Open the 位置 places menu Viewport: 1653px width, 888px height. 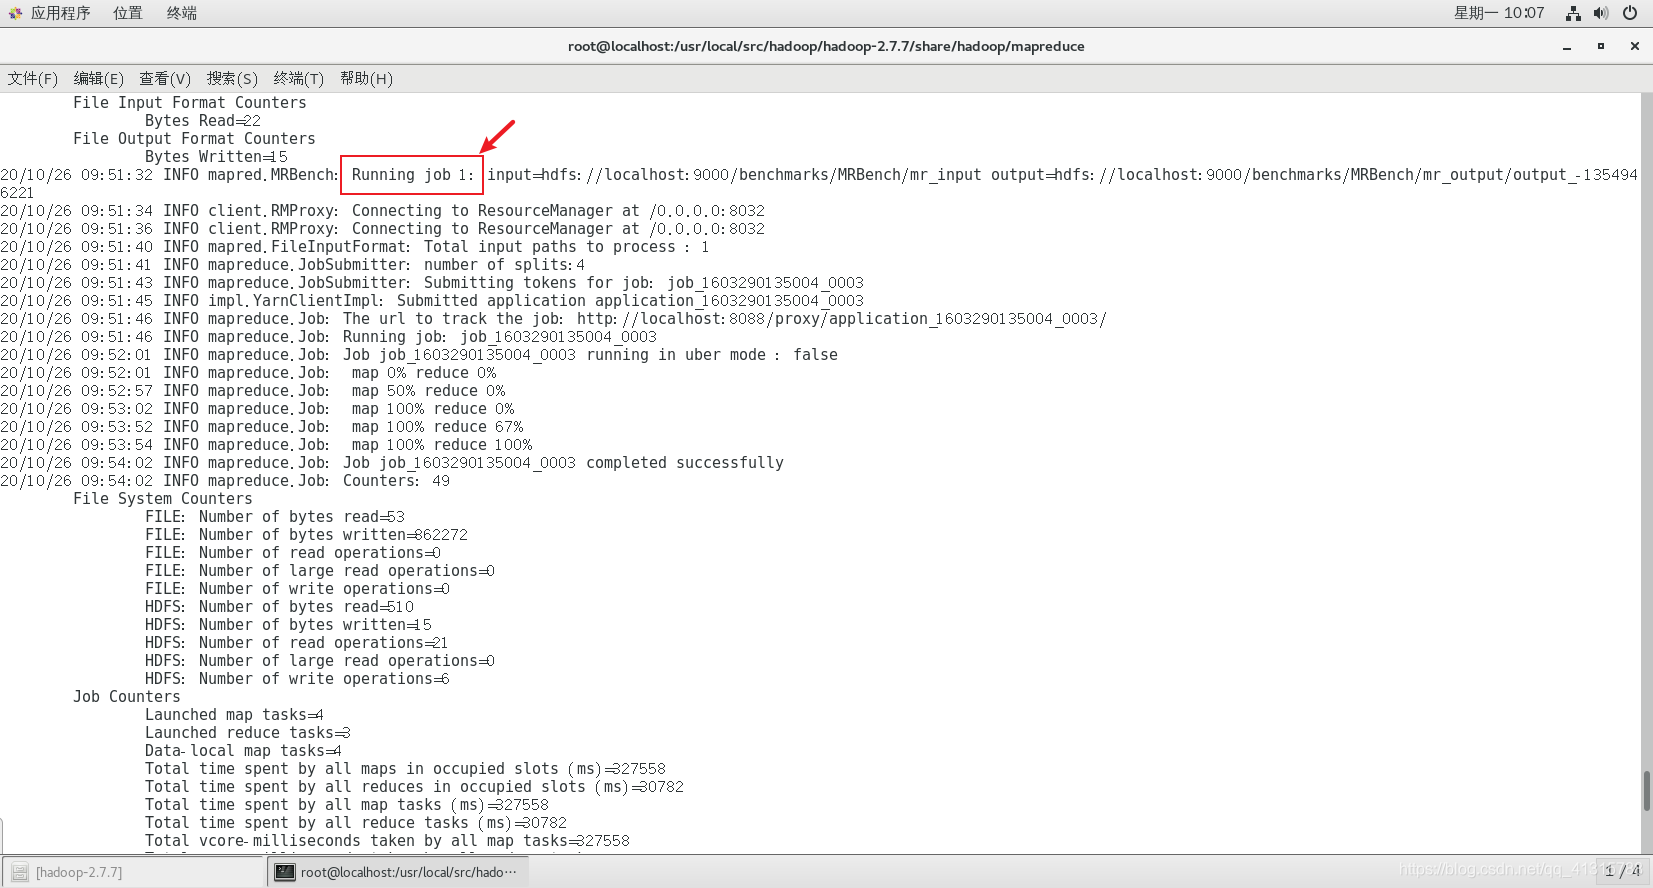(x=127, y=13)
